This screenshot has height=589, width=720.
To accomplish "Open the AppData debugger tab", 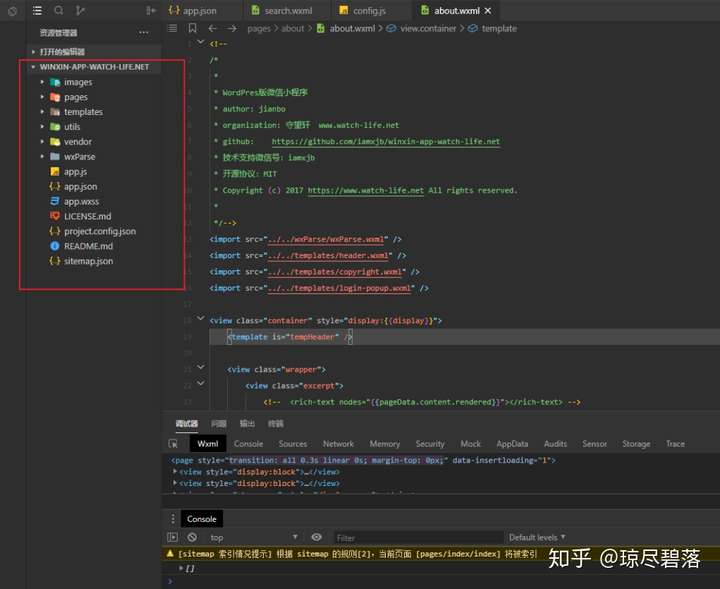I will [512, 443].
